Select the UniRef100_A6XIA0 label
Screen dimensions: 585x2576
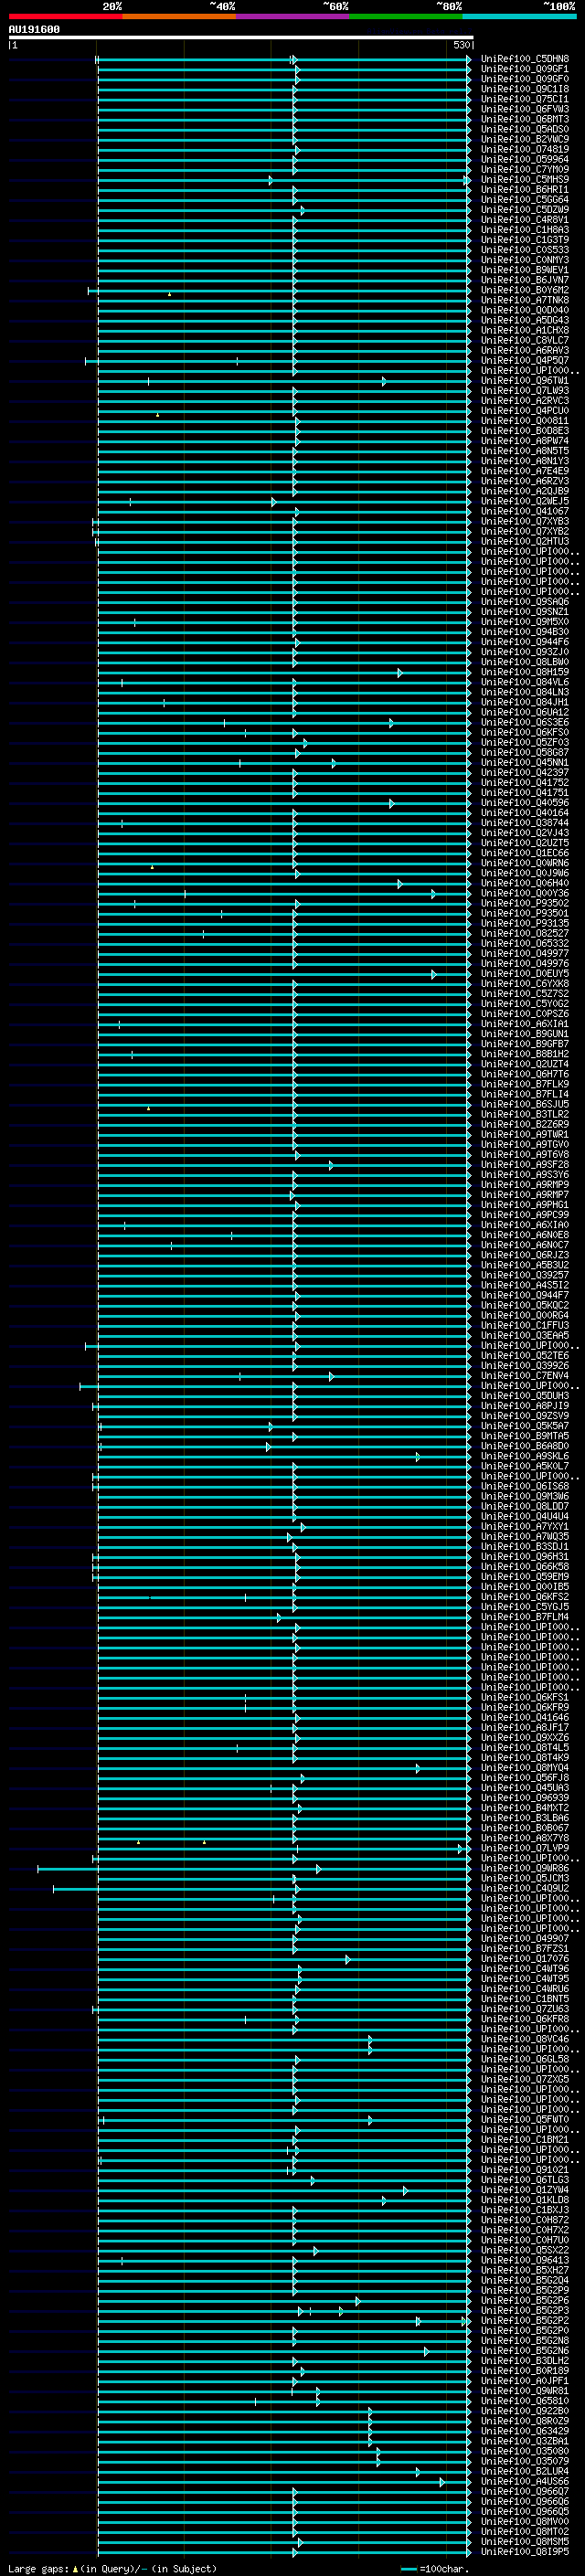tap(525, 1225)
